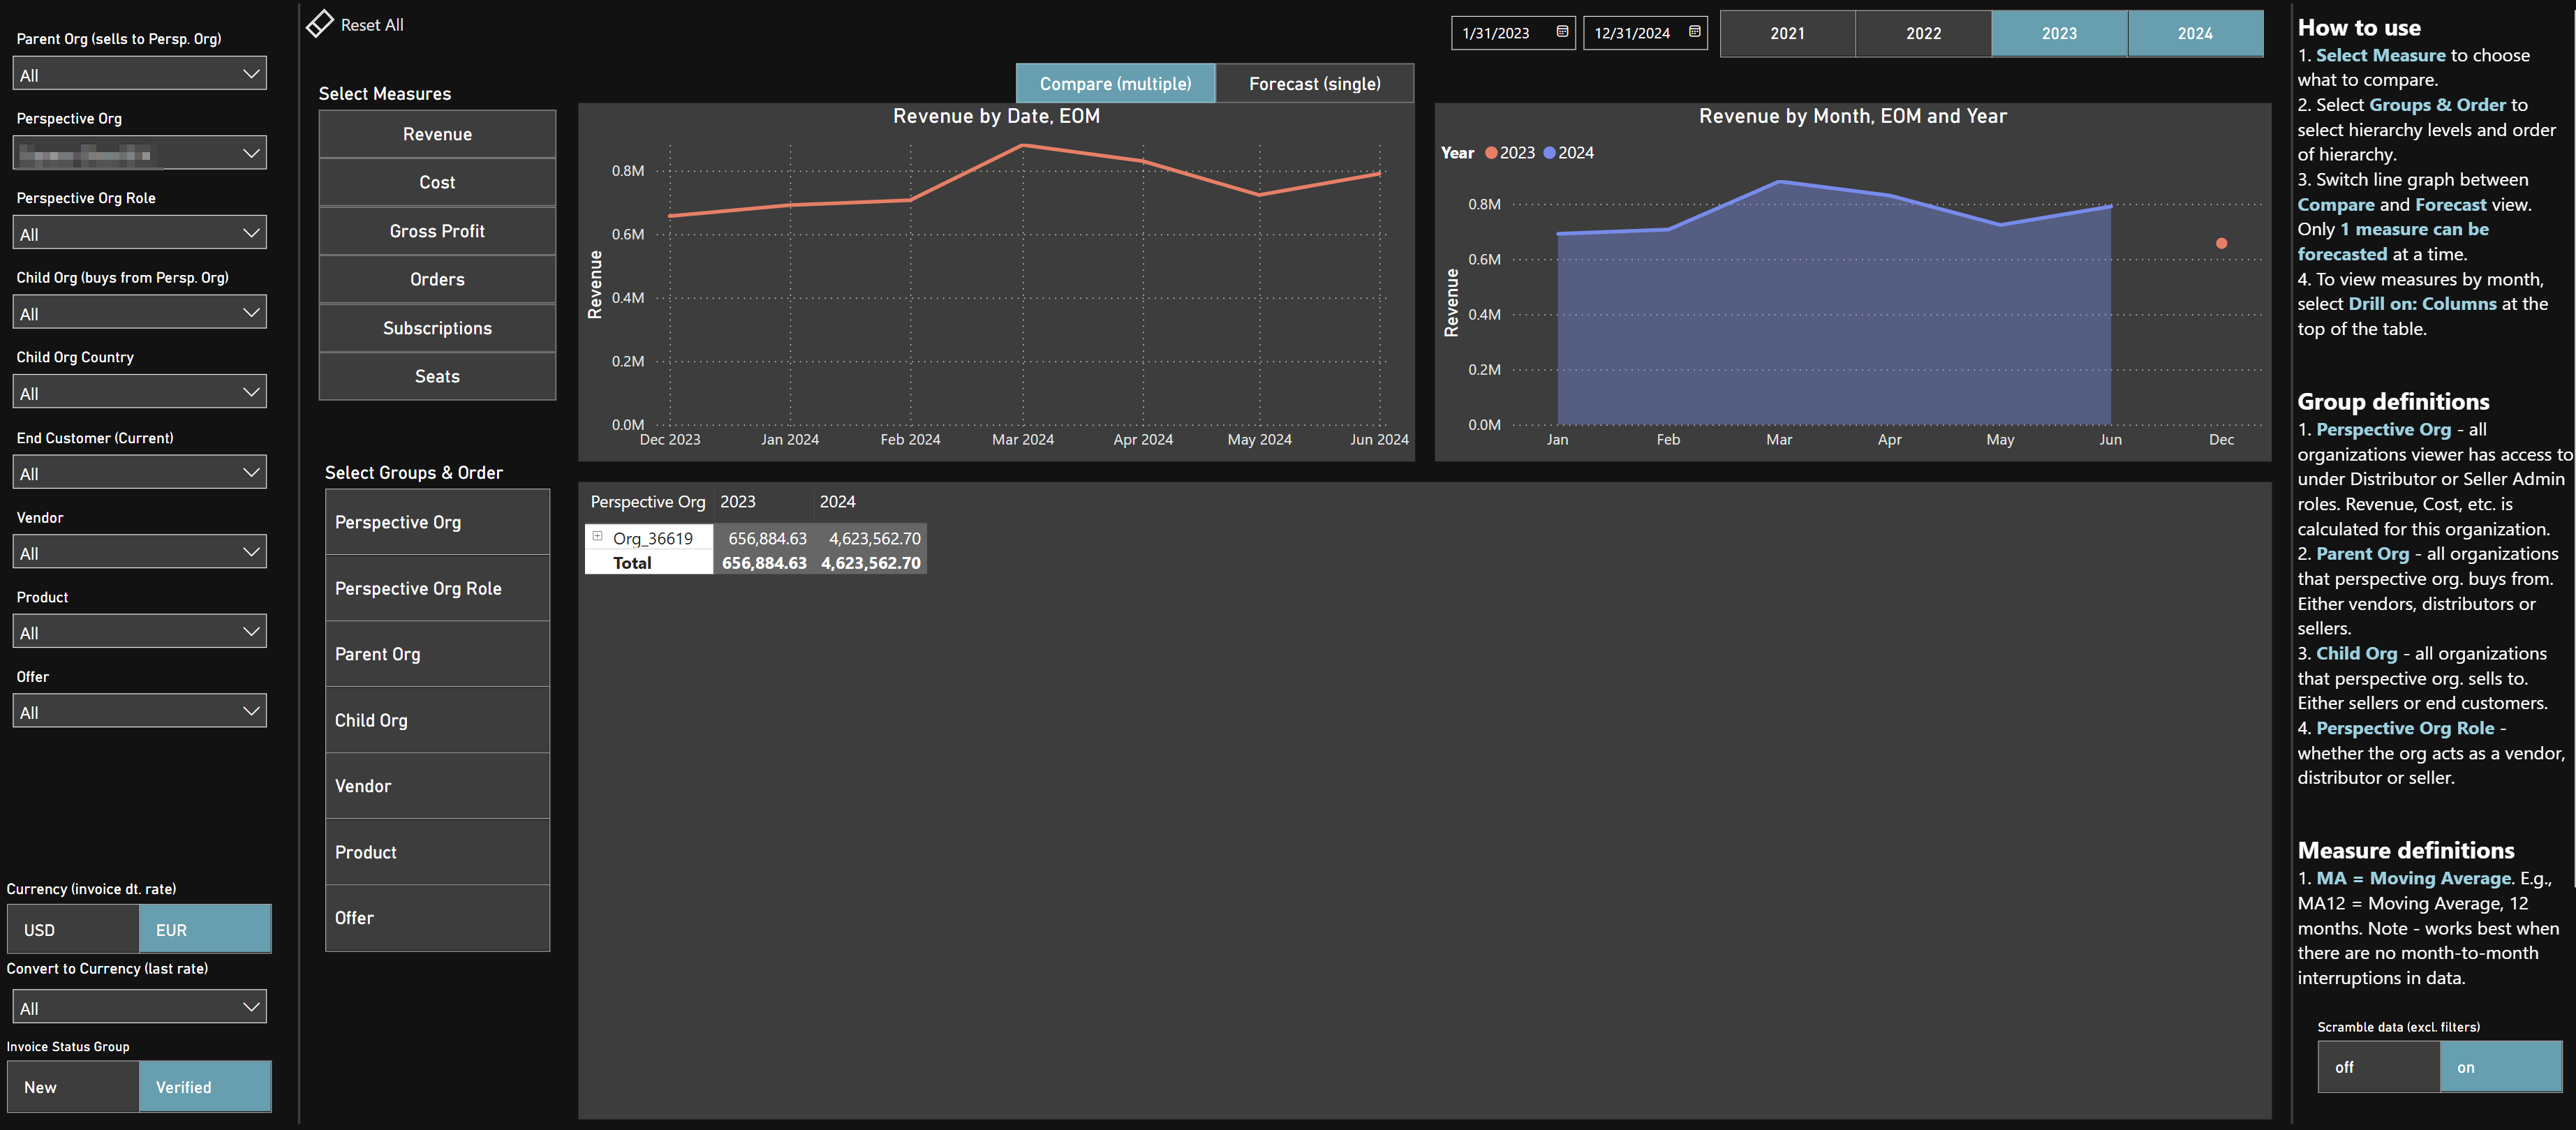Expand the Org_36619 row plus icon
This screenshot has width=2576, height=1130.
[x=597, y=536]
